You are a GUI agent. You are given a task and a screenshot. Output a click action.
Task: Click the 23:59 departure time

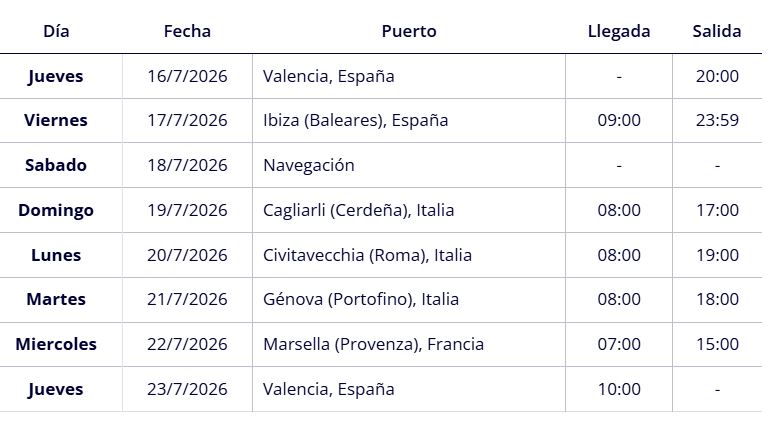point(717,120)
